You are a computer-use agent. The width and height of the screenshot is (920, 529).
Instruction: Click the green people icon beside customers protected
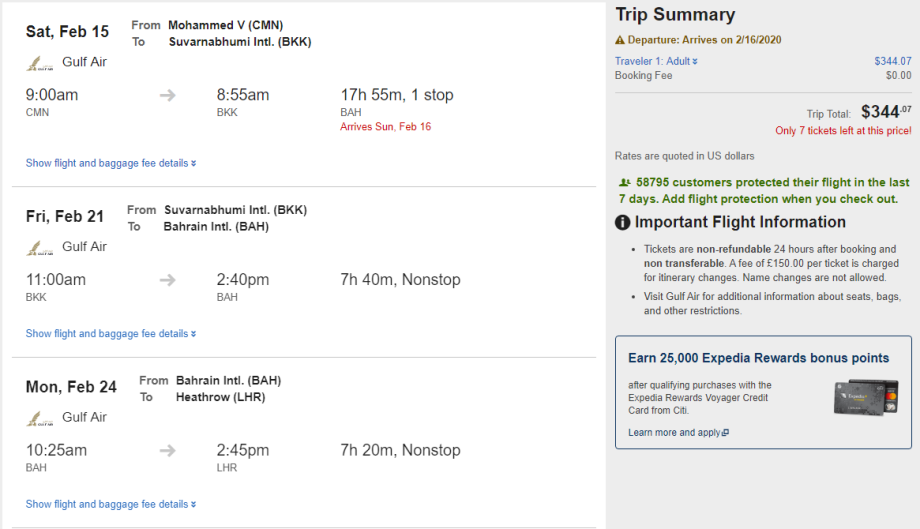(625, 183)
